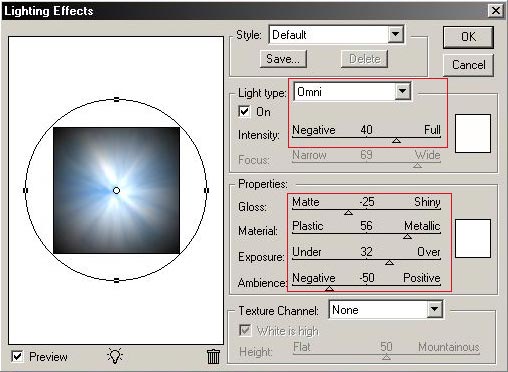Click the Save... style button
The width and height of the screenshot is (508, 372).
click(x=283, y=59)
